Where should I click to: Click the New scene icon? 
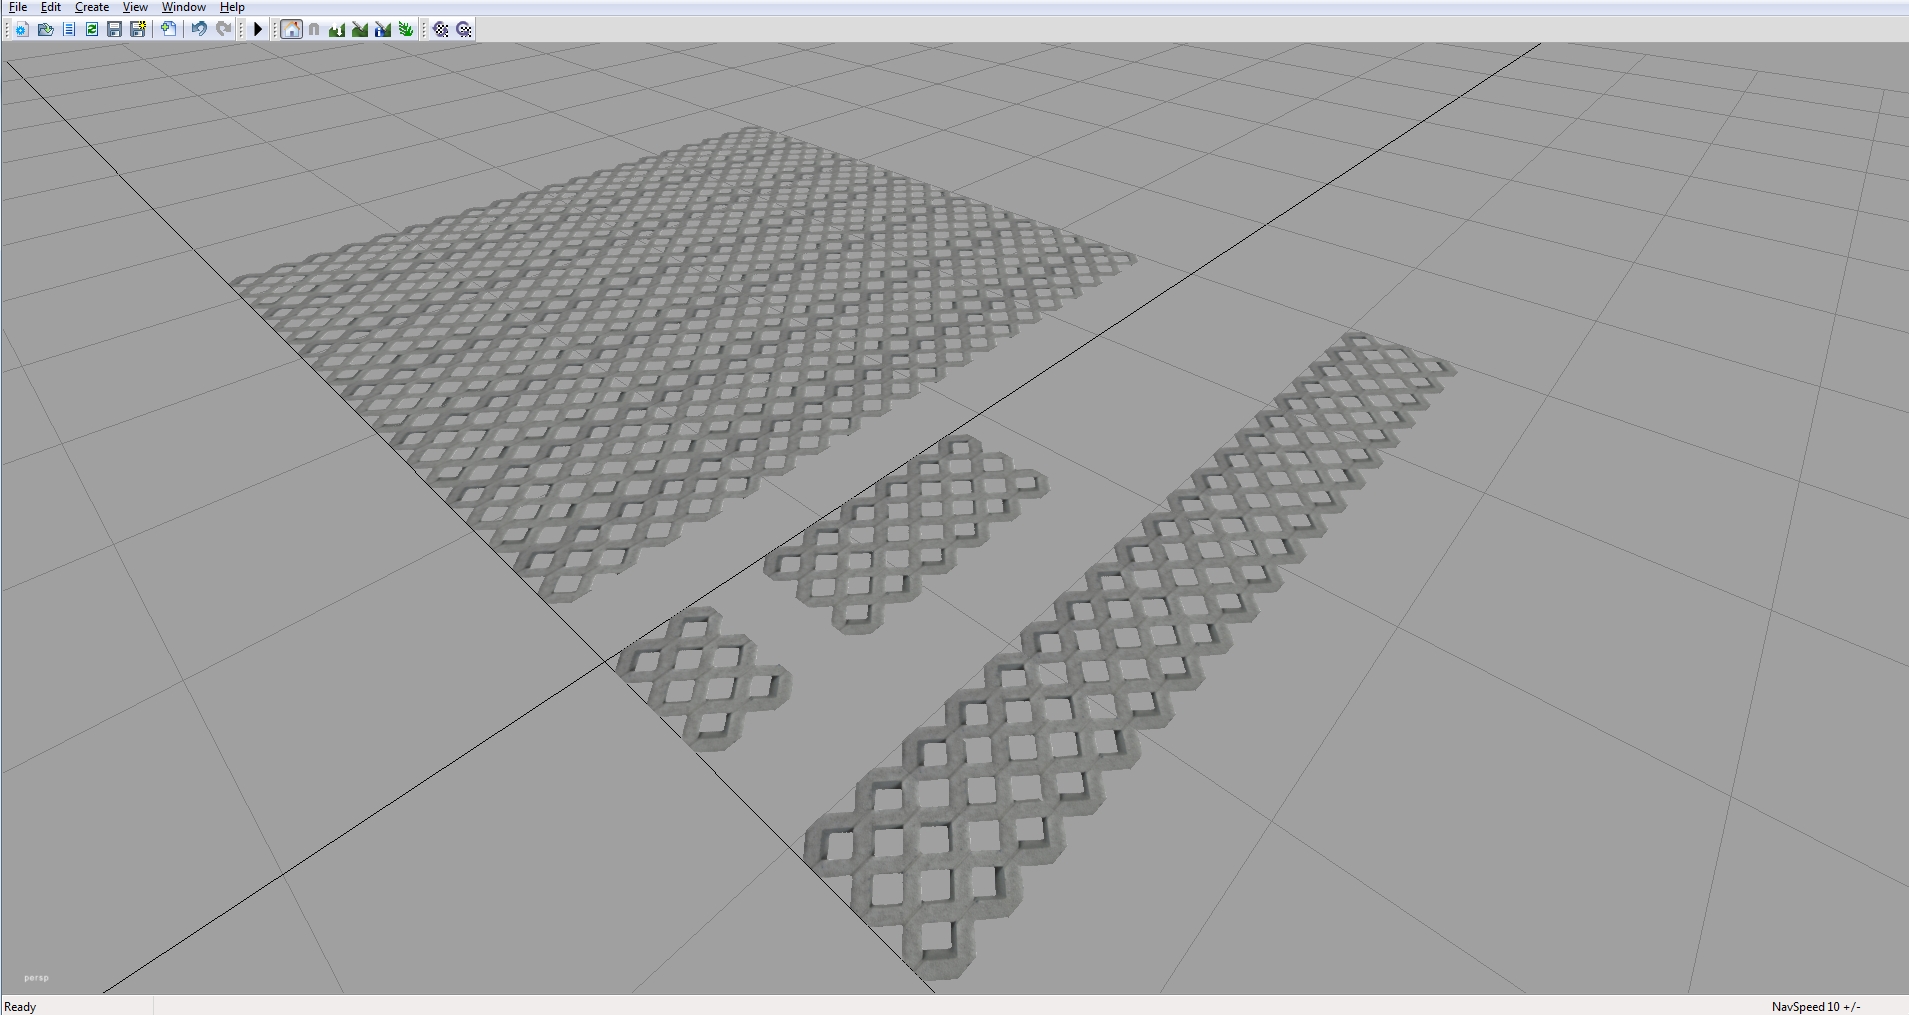click(x=22, y=30)
